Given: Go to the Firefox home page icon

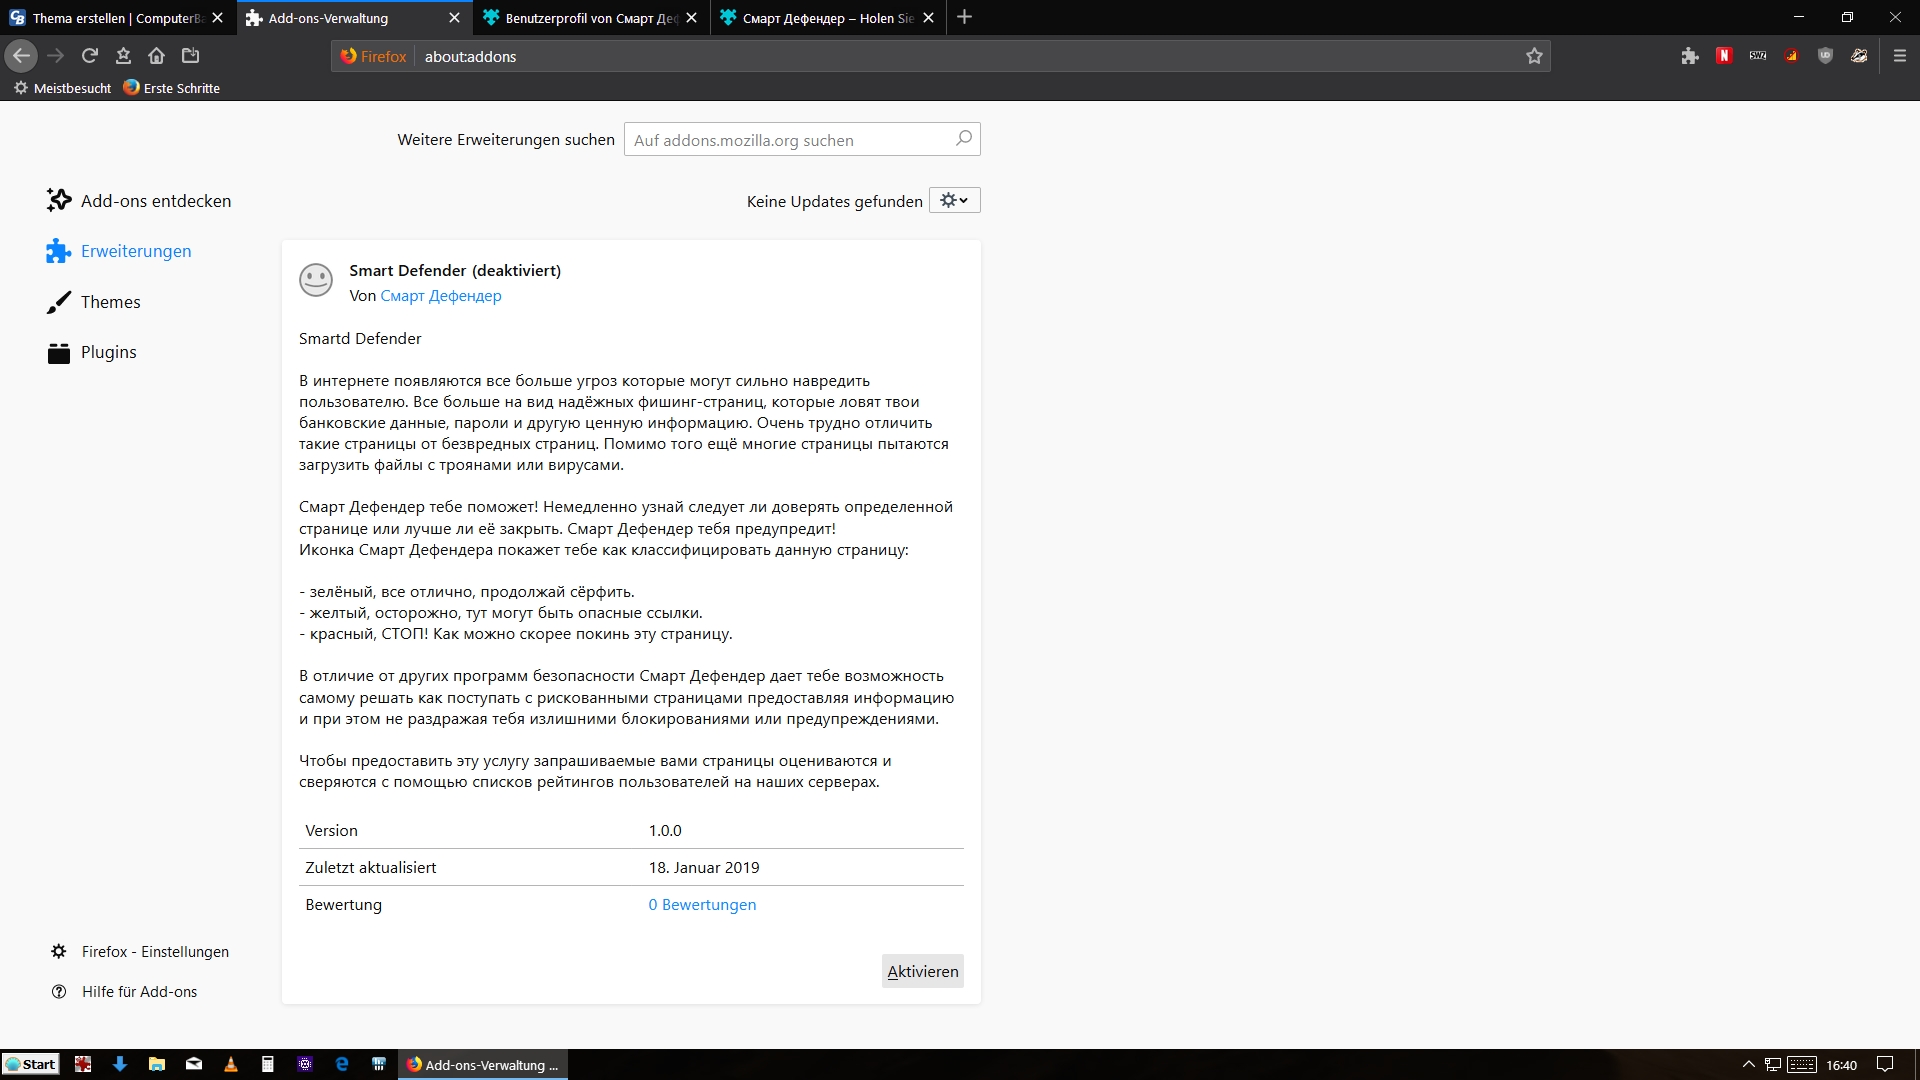Looking at the screenshot, I should (156, 56).
